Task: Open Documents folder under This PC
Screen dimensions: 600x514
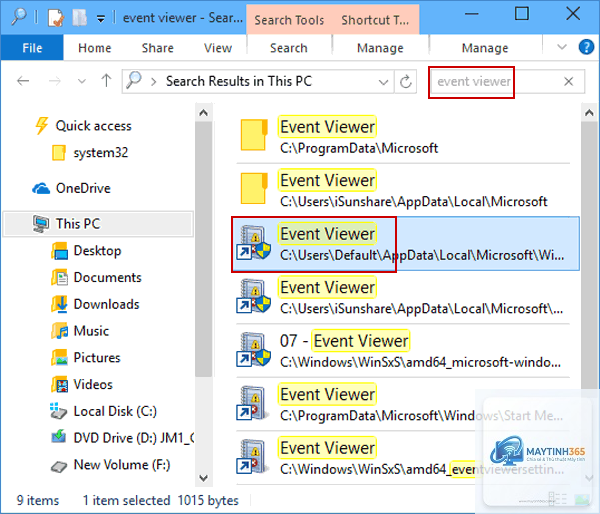Action: (x=107, y=277)
